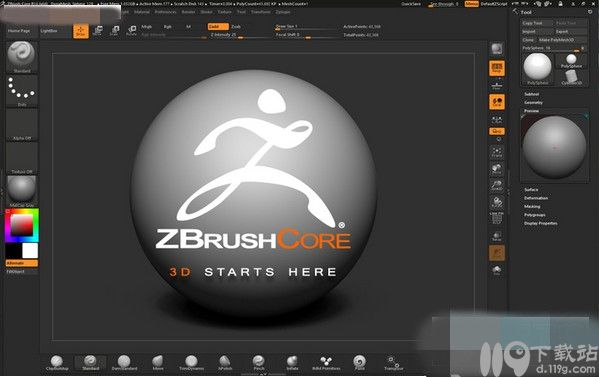The image size is (599, 377).
Task: Toggle Local symmetry button
Action: coord(497,102)
